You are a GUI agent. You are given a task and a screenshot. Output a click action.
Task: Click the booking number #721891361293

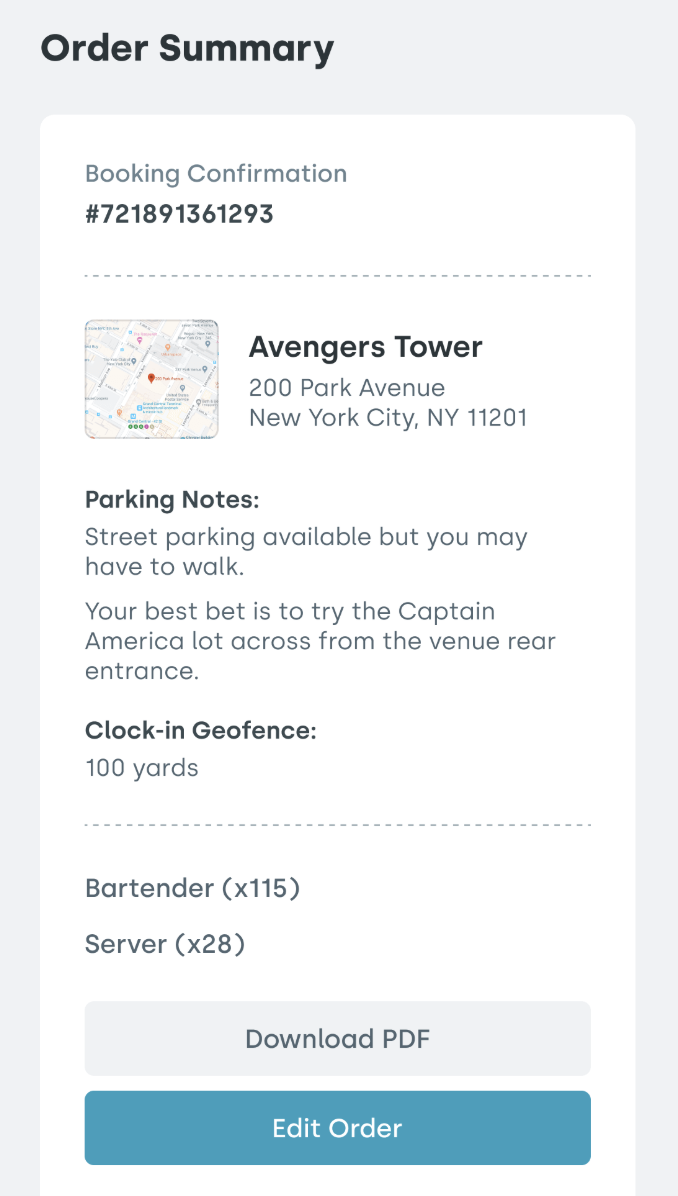[179, 214]
